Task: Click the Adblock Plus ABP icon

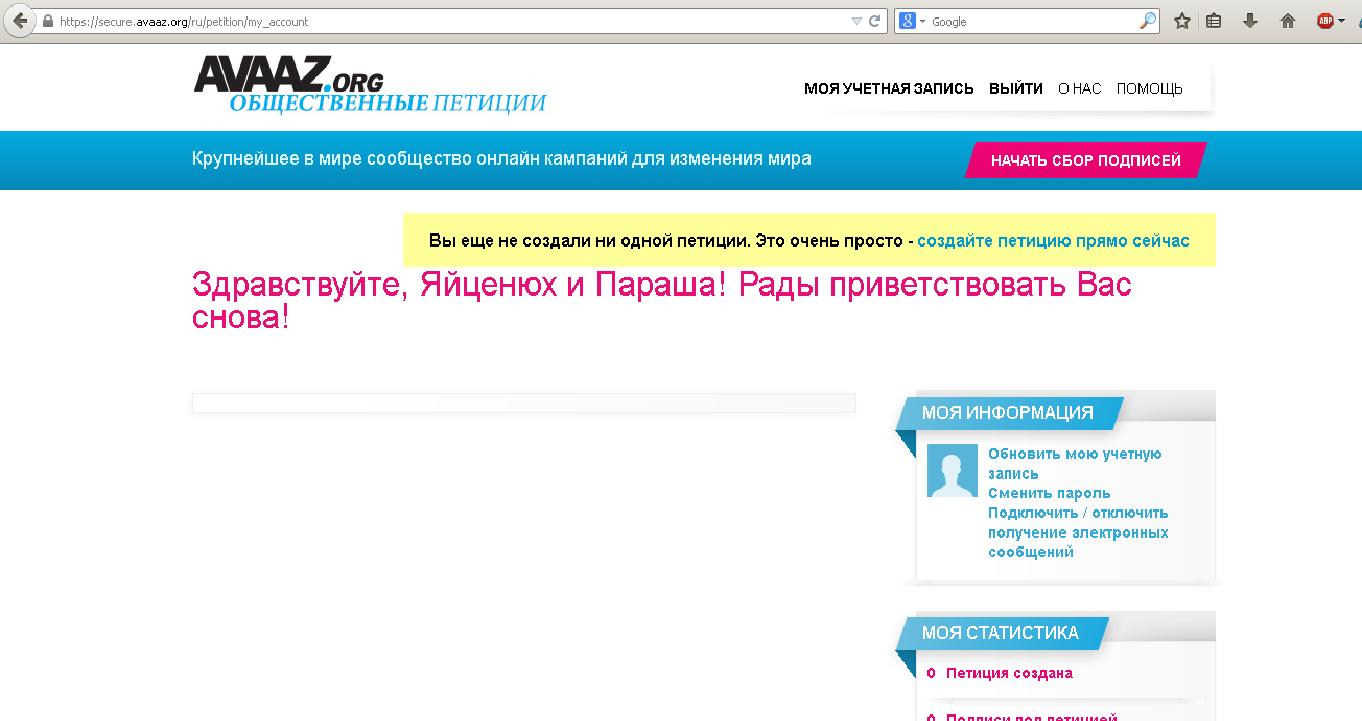Action: pyautogui.click(x=1325, y=21)
